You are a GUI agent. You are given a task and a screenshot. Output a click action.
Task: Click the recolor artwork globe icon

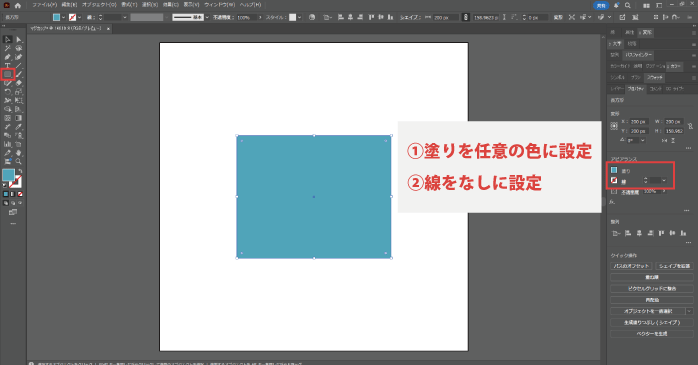point(312,17)
